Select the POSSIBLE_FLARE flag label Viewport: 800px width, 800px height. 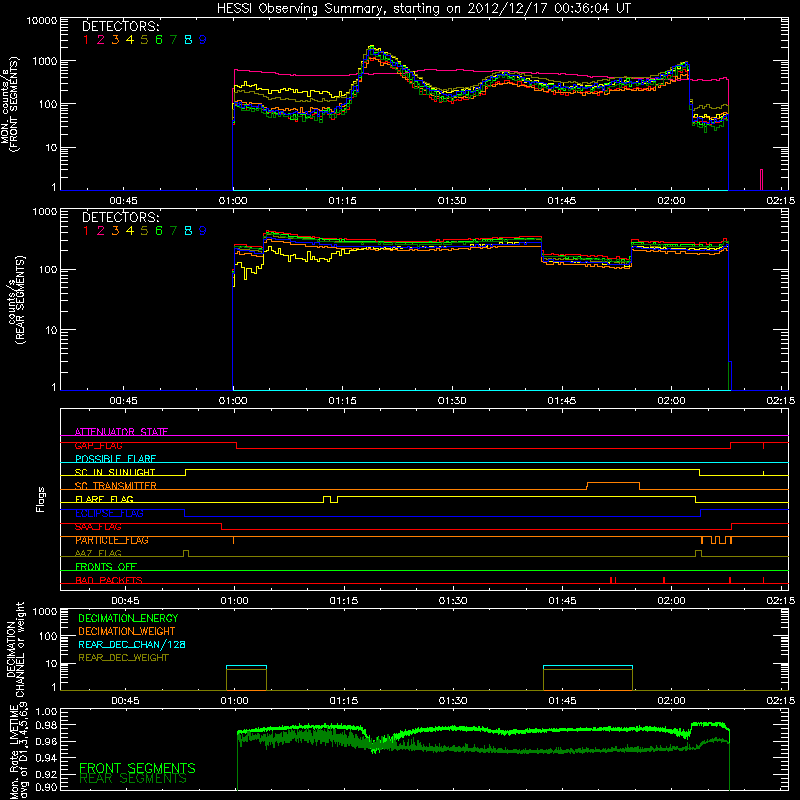115,459
